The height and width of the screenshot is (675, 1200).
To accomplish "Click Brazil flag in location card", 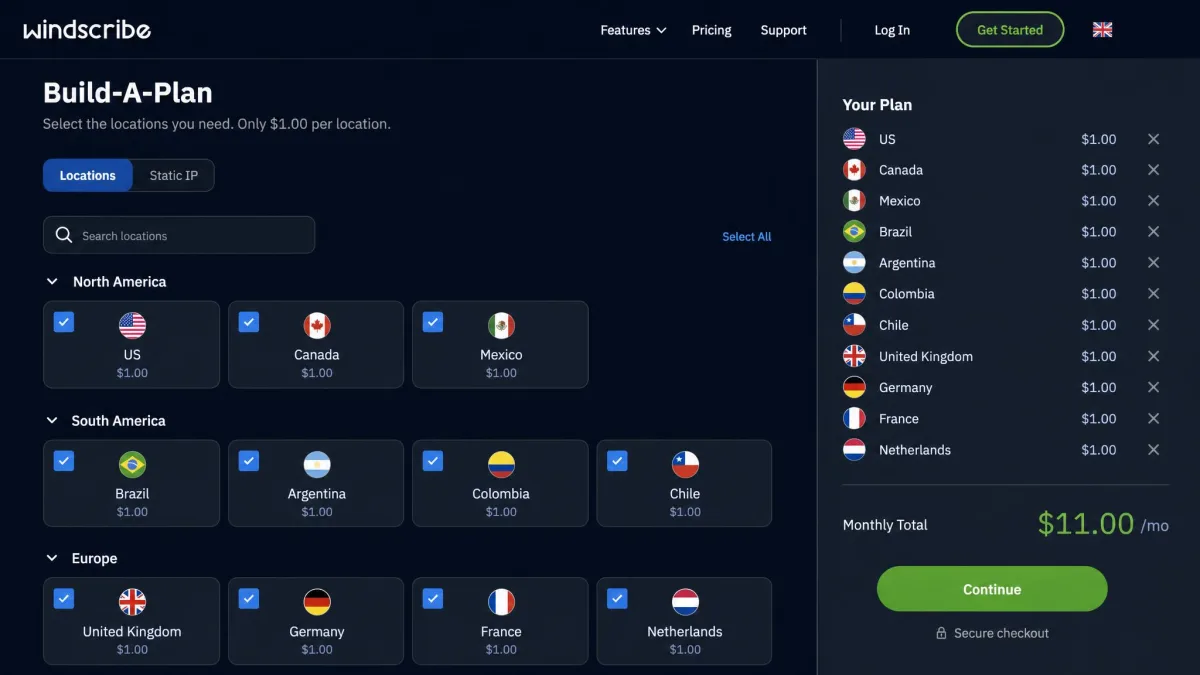I will coord(132,465).
